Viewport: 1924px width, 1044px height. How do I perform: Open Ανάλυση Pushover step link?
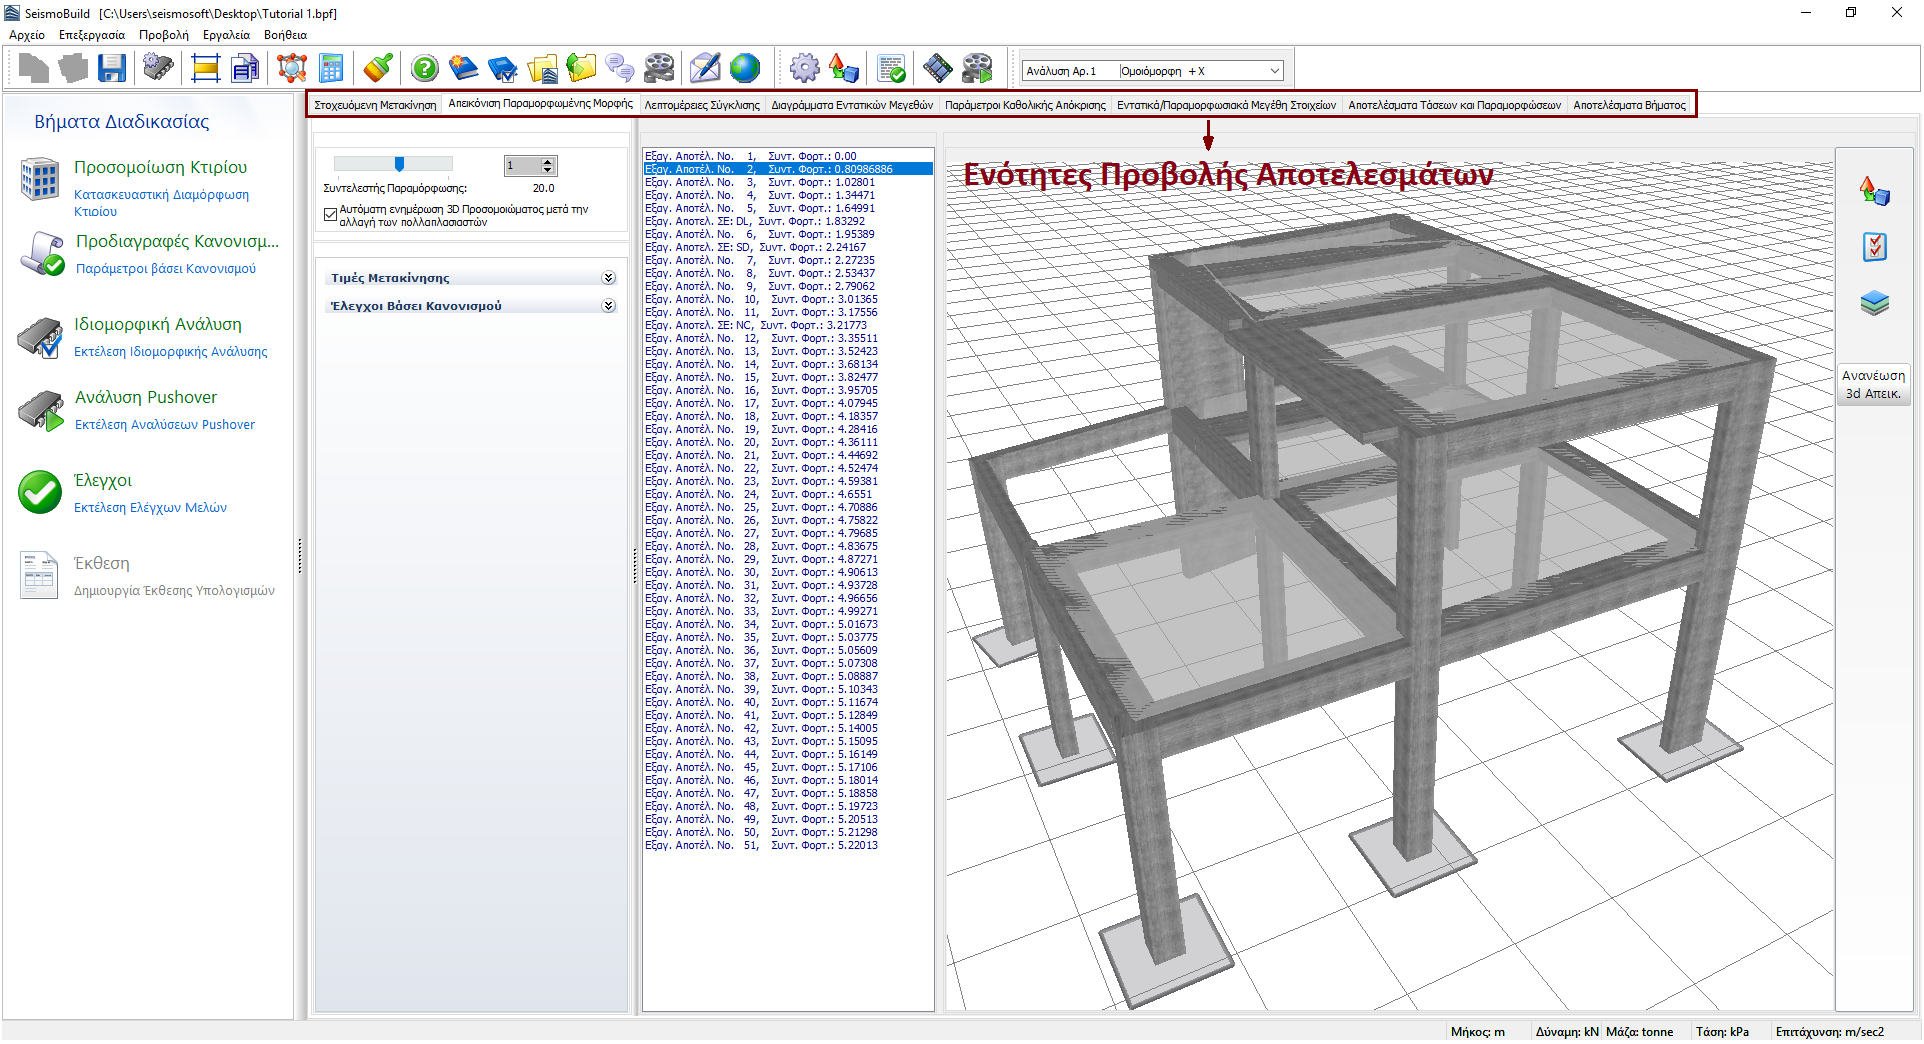point(146,397)
